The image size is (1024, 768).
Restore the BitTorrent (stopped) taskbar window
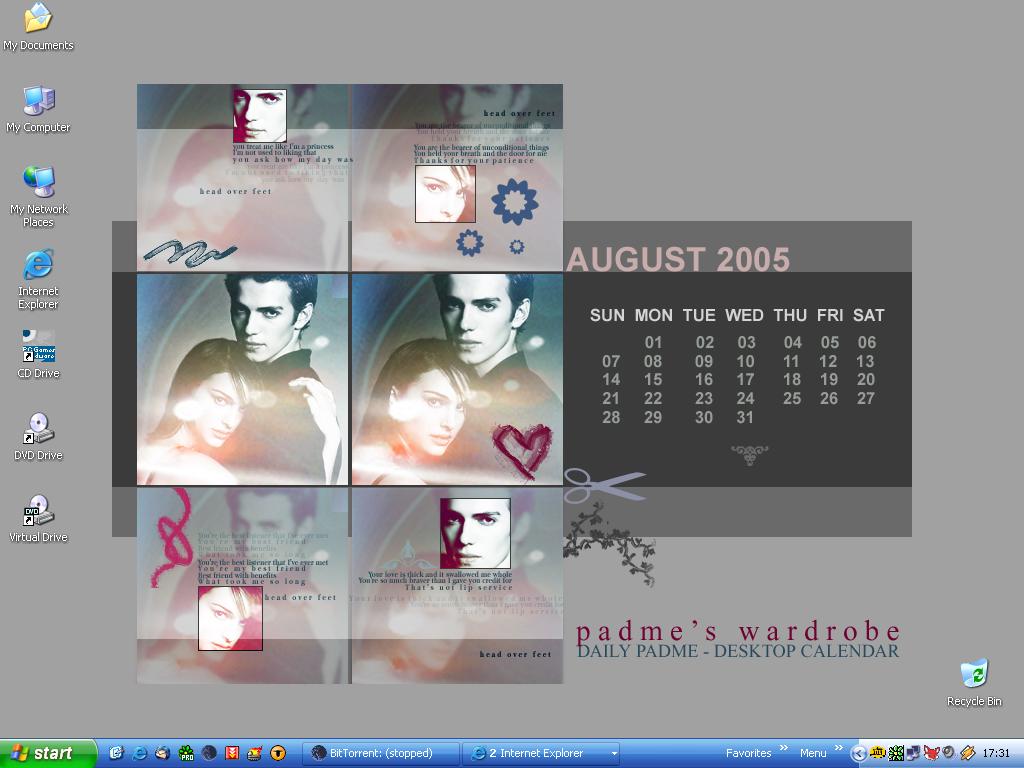[381, 753]
